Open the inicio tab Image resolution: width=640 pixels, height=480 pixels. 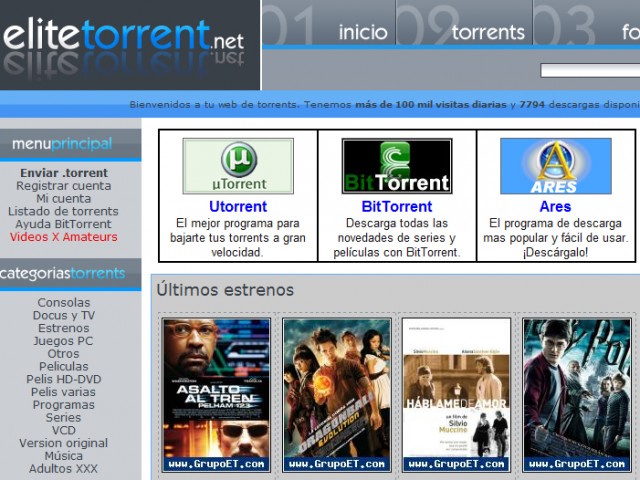point(363,32)
